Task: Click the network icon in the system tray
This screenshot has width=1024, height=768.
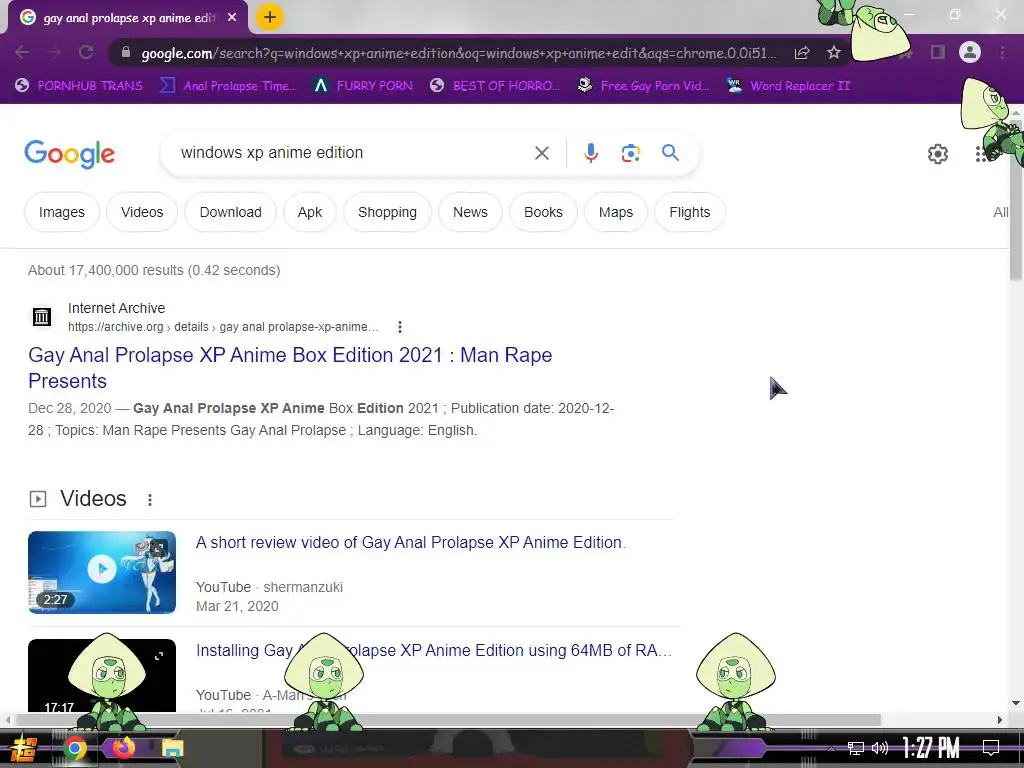Action: 856,748
